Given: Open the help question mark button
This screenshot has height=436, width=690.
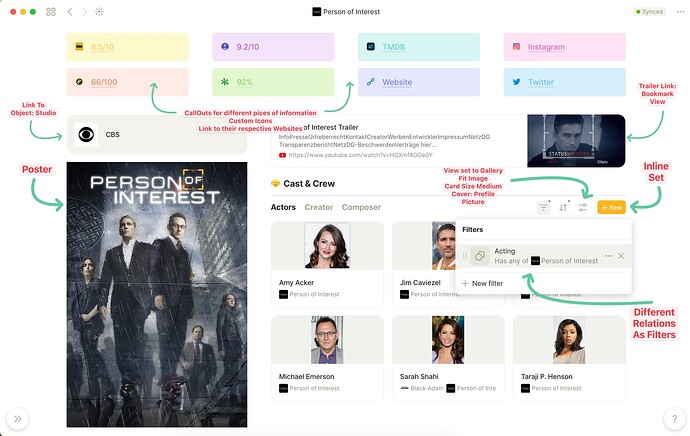Looking at the screenshot, I should 674,419.
